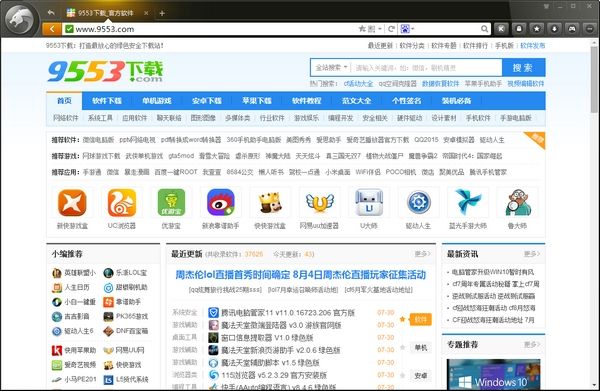The image size is (600, 391).
Task: Open the 软件教程 navigation tab
Action: pos(307,101)
